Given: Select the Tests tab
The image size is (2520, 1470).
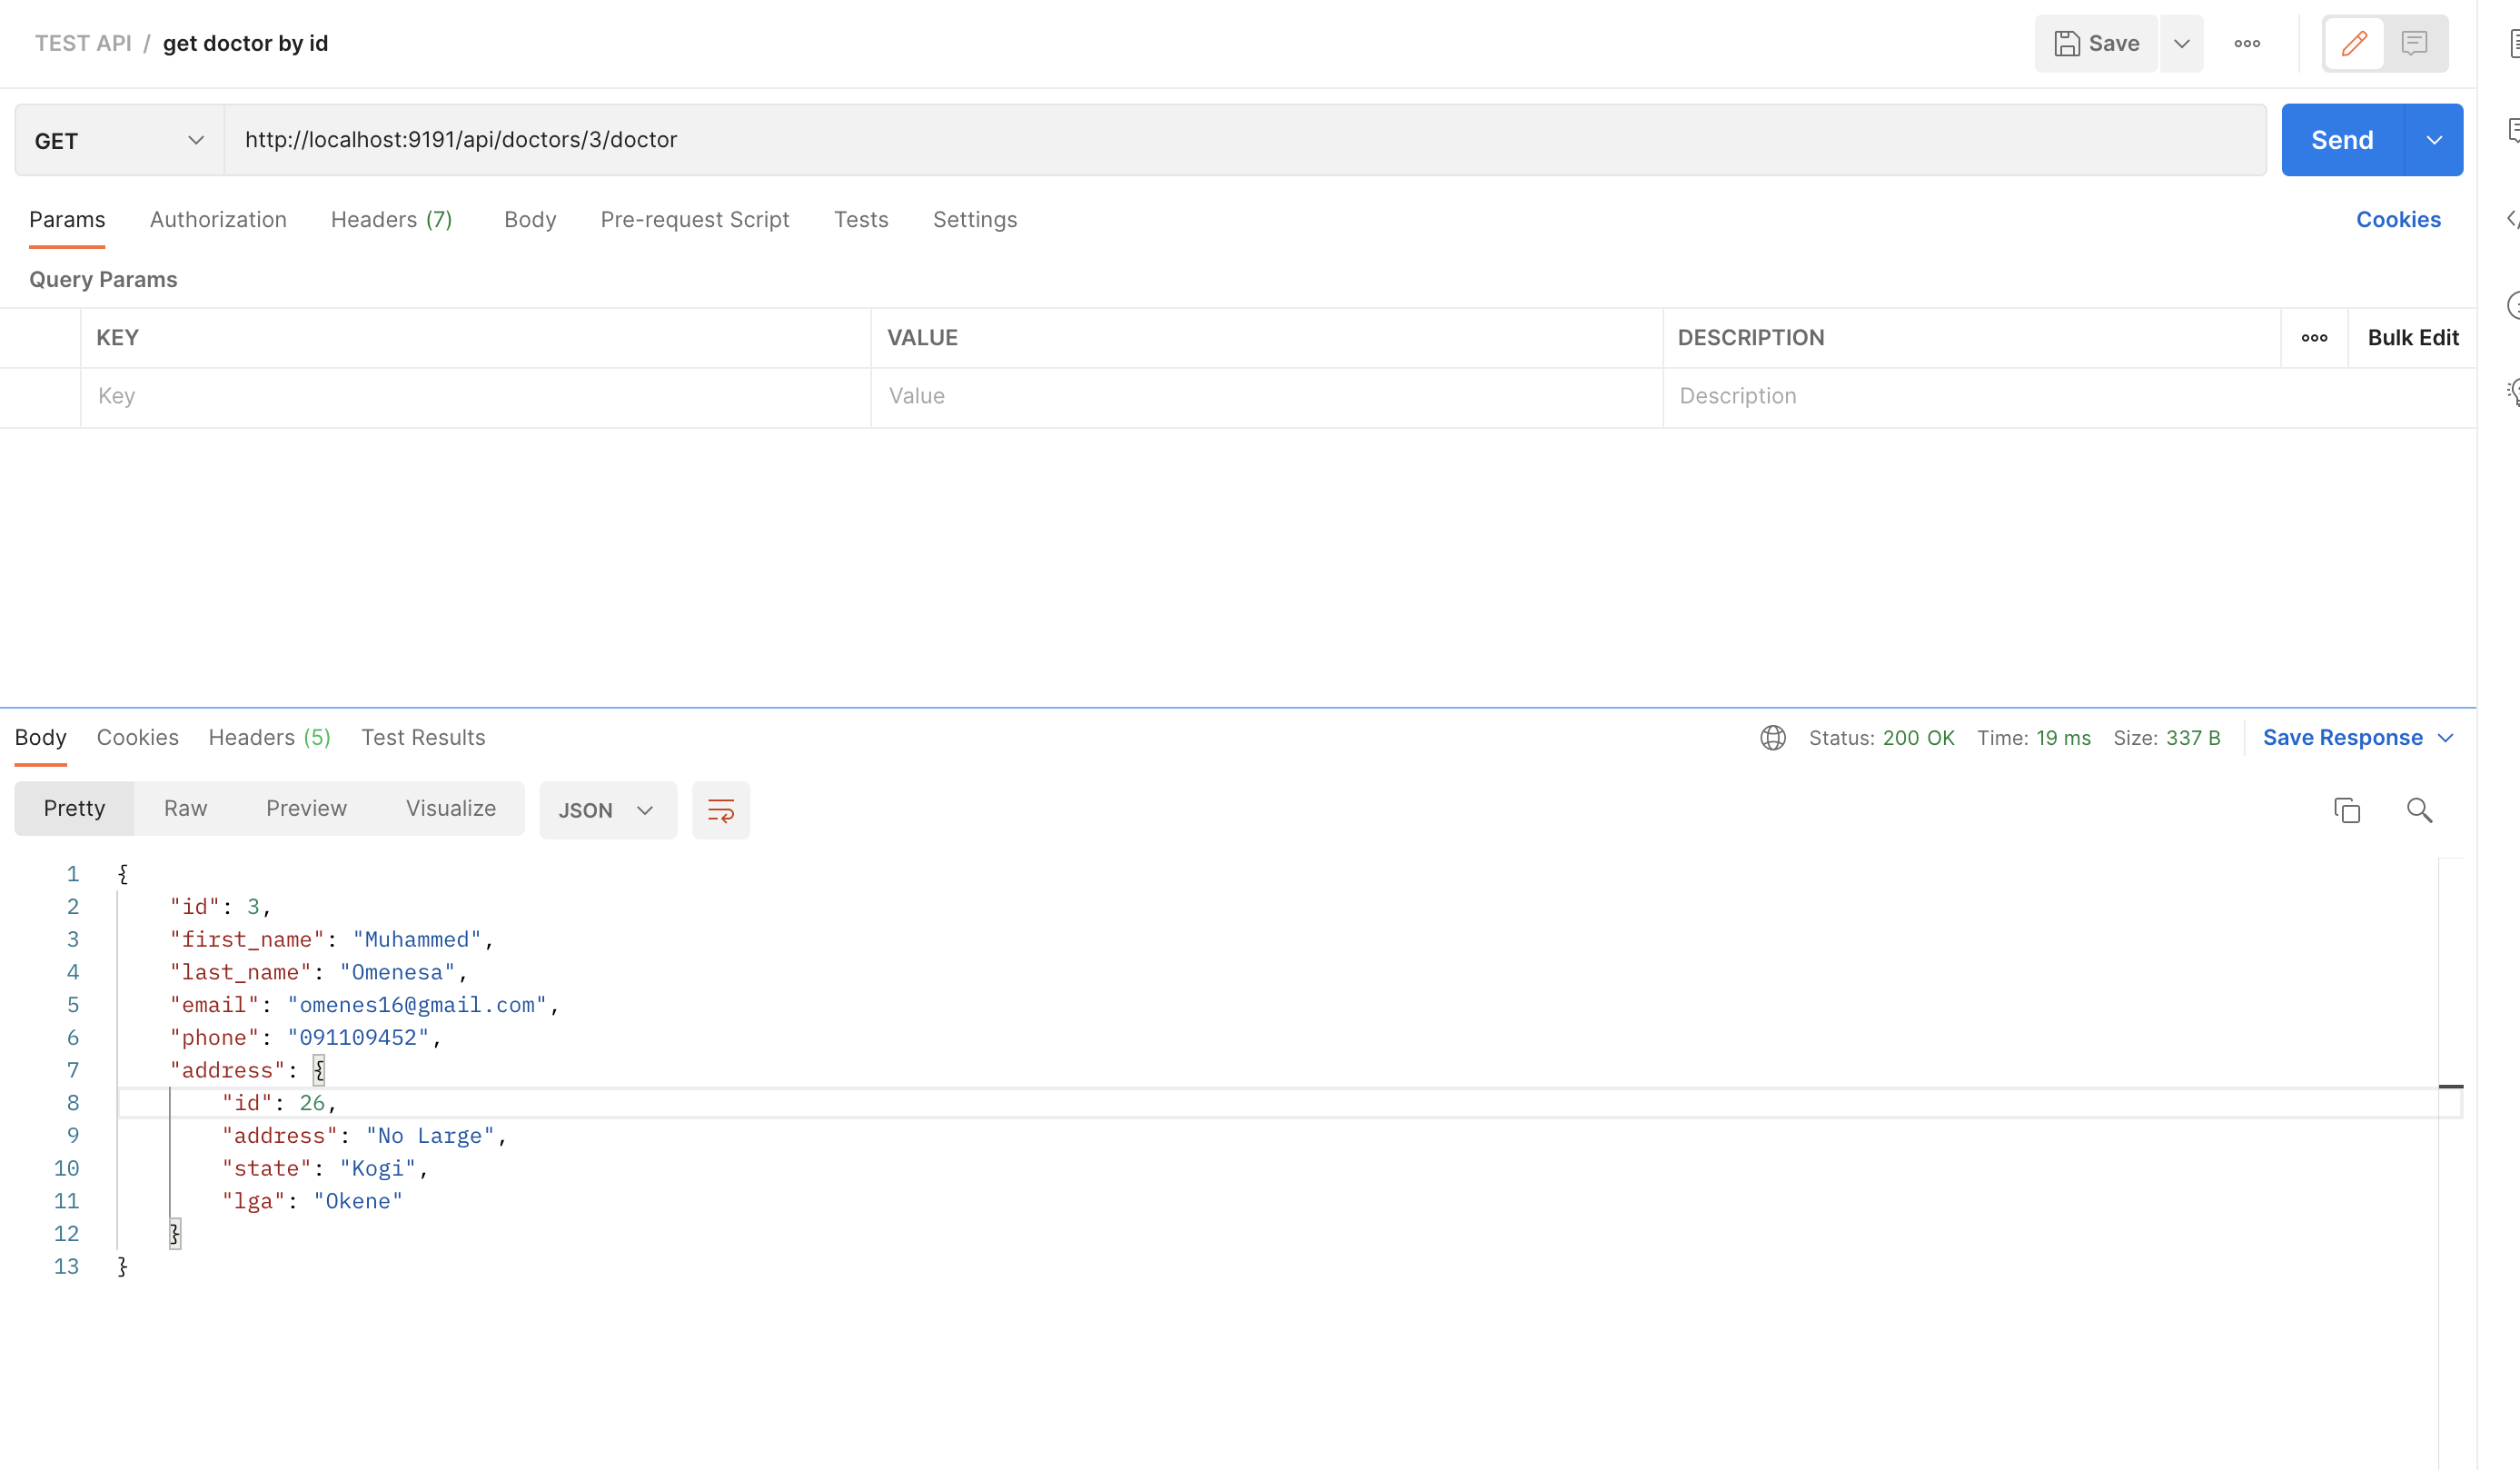Looking at the screenshot, I should (861, 219).
